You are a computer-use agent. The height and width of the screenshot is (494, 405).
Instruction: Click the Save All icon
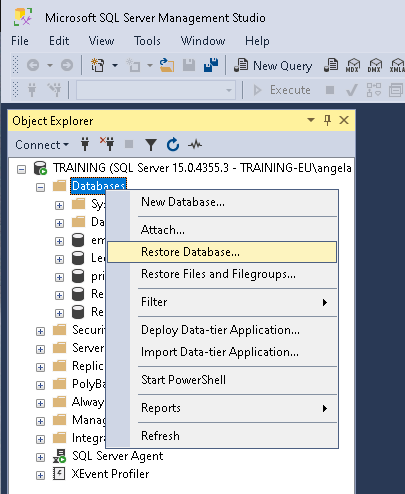(211, 65)
